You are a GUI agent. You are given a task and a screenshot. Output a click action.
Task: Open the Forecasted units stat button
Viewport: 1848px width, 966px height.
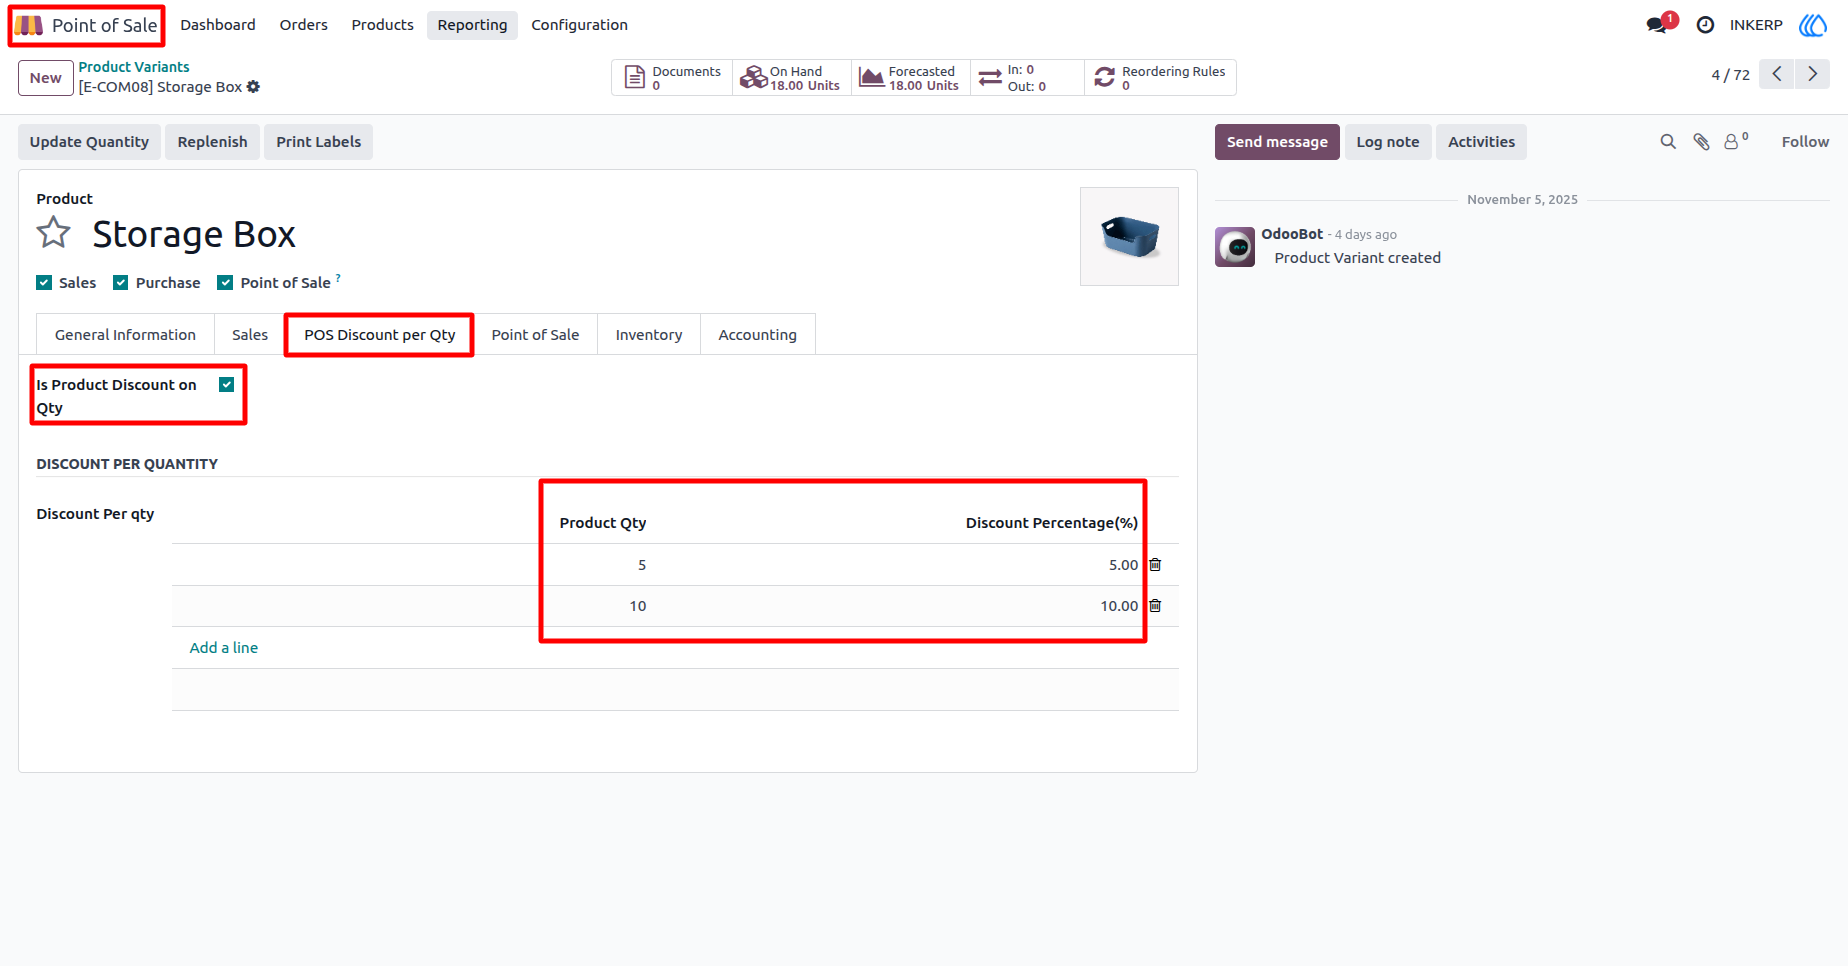[x=911, y=78]
